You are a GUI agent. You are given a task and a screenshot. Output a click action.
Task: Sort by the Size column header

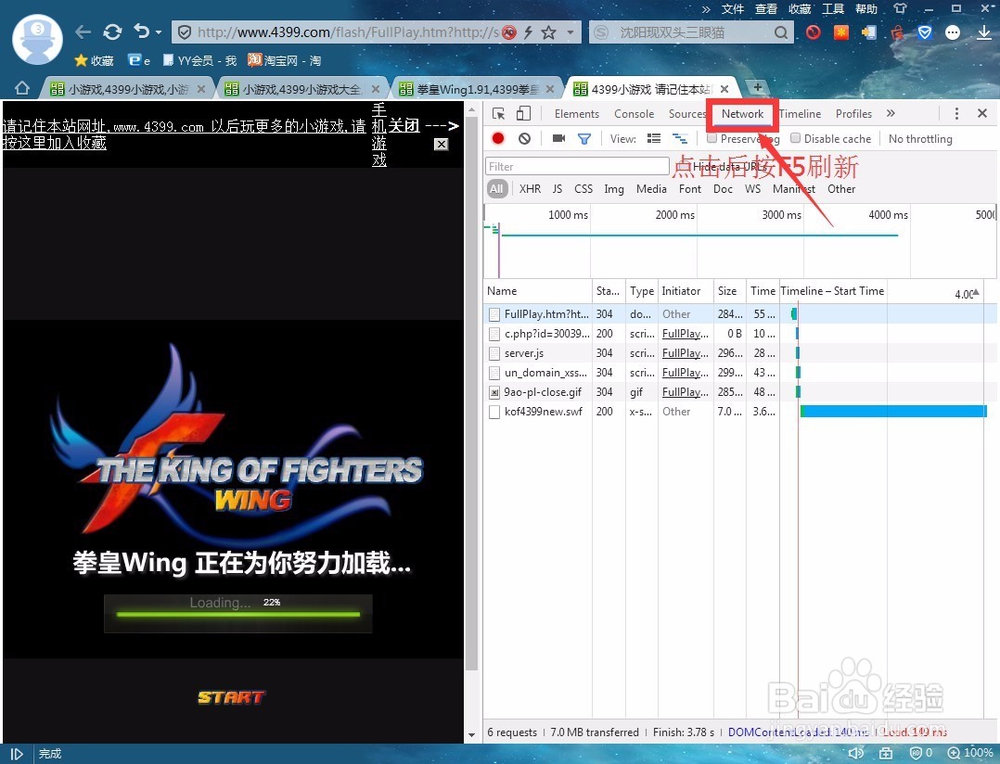pos(729,291)
